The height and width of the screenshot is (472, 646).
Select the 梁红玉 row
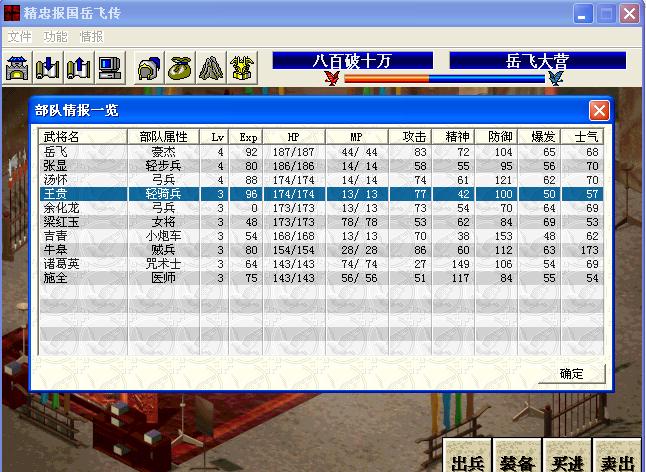coord(321,222)
